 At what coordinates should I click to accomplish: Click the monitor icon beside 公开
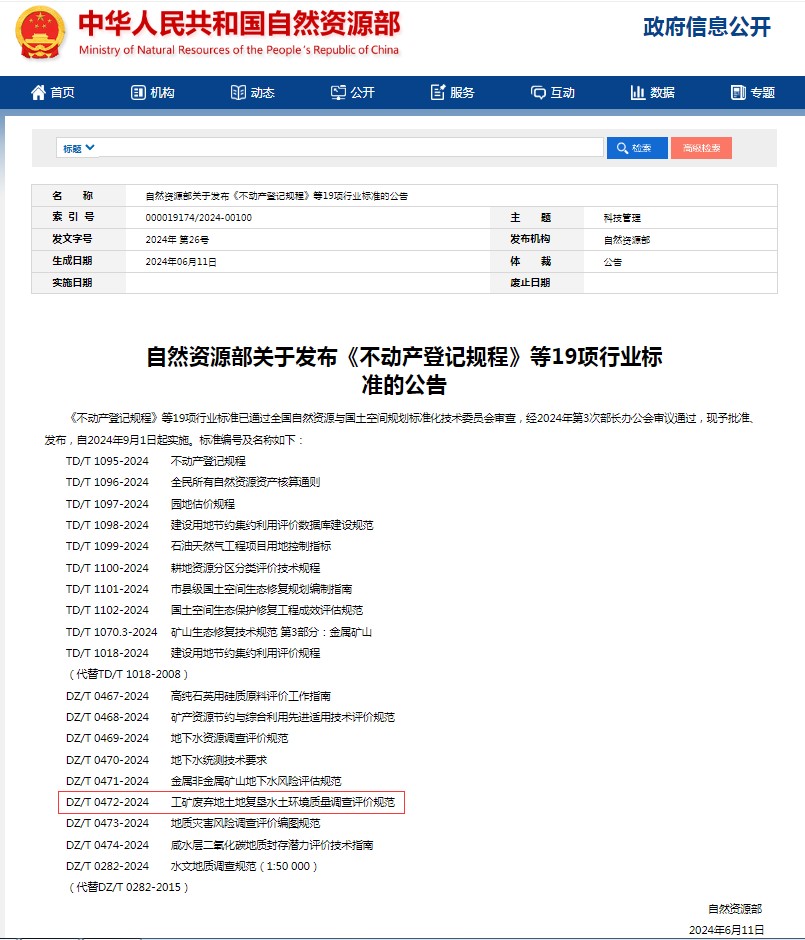[338, 93]
